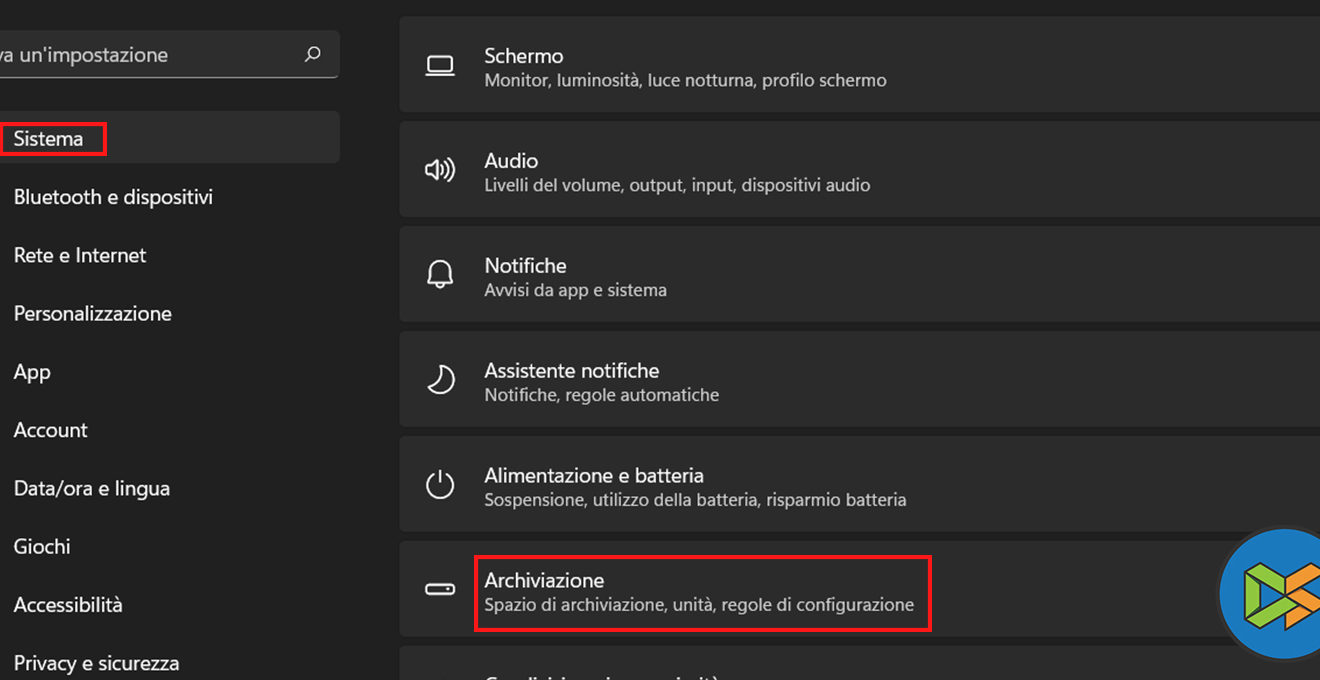Select Giochi in the sidebar
Viewport: 1320px width, 680px height.
tap(42, 546)
